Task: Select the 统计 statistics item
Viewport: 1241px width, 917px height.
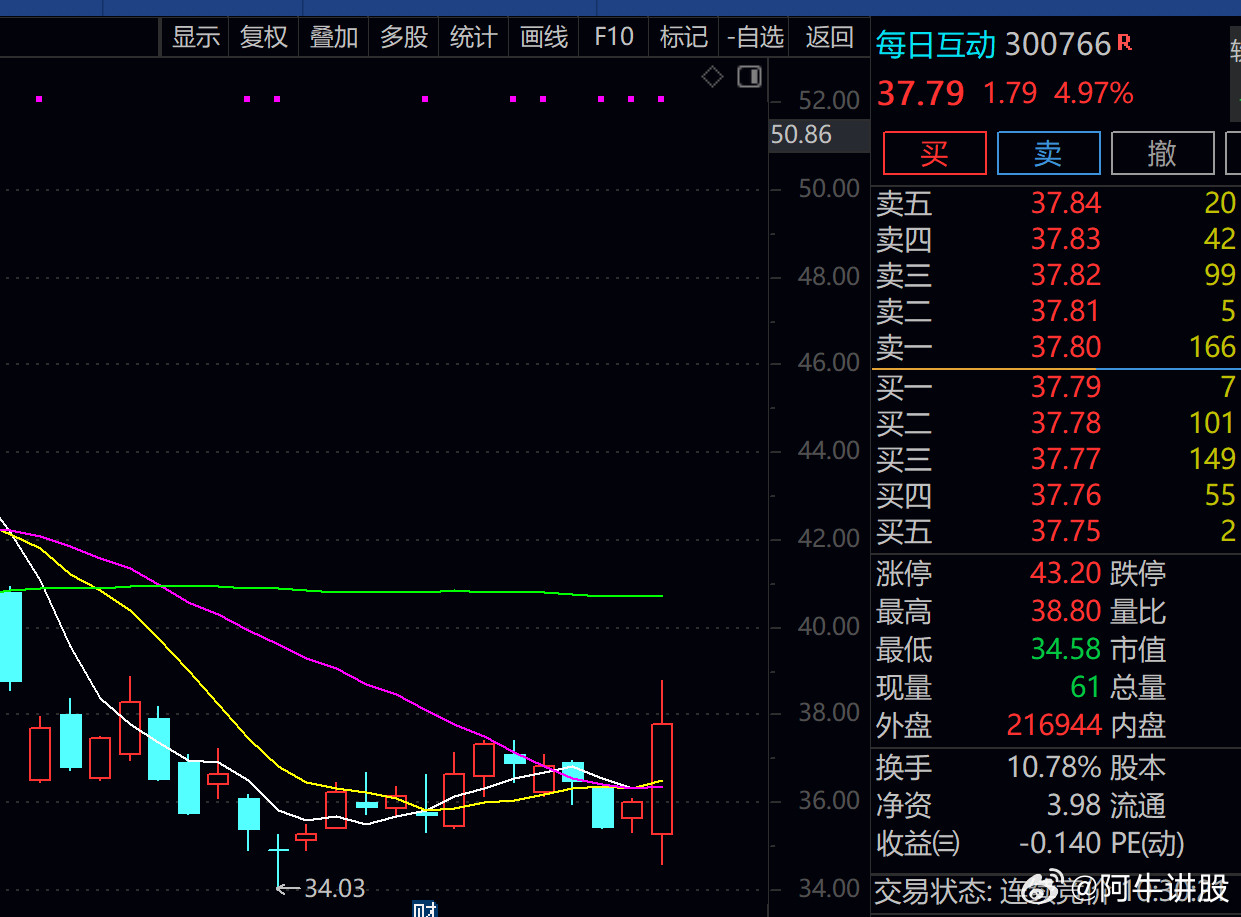Action: [x=473, y=37]
